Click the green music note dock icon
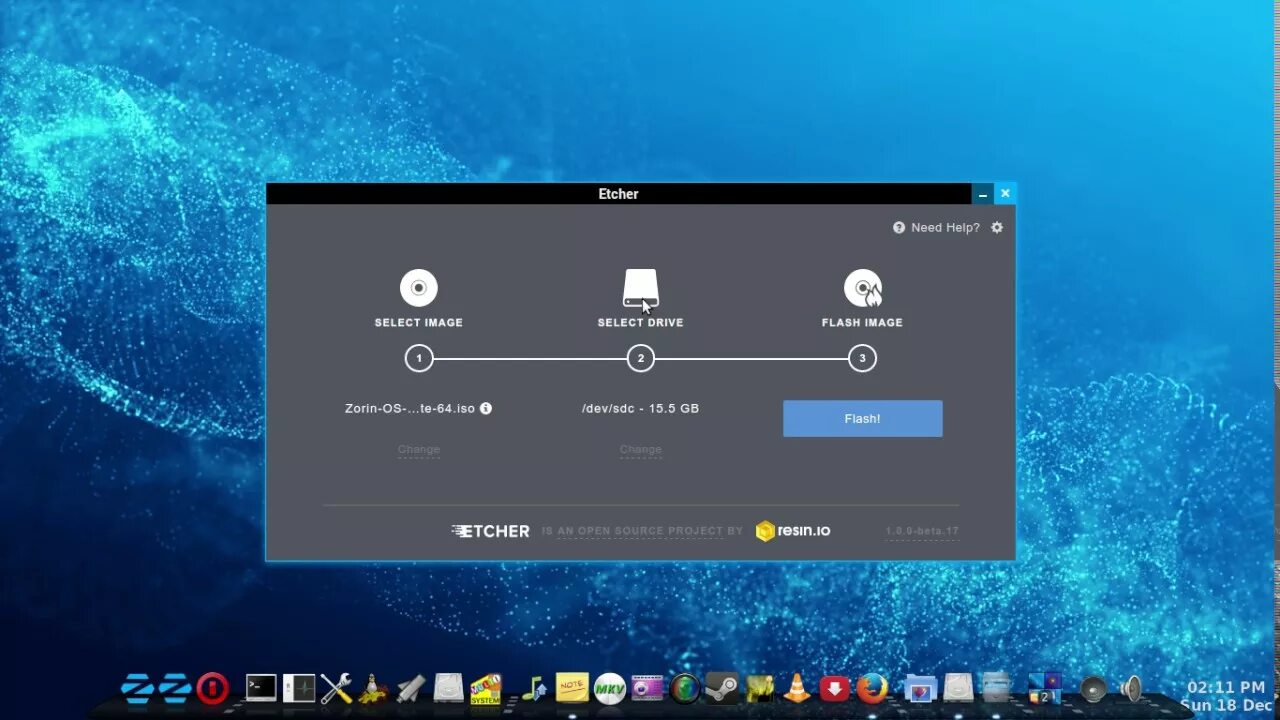Screen dimensions: 1280x720 tap(535, 688)
